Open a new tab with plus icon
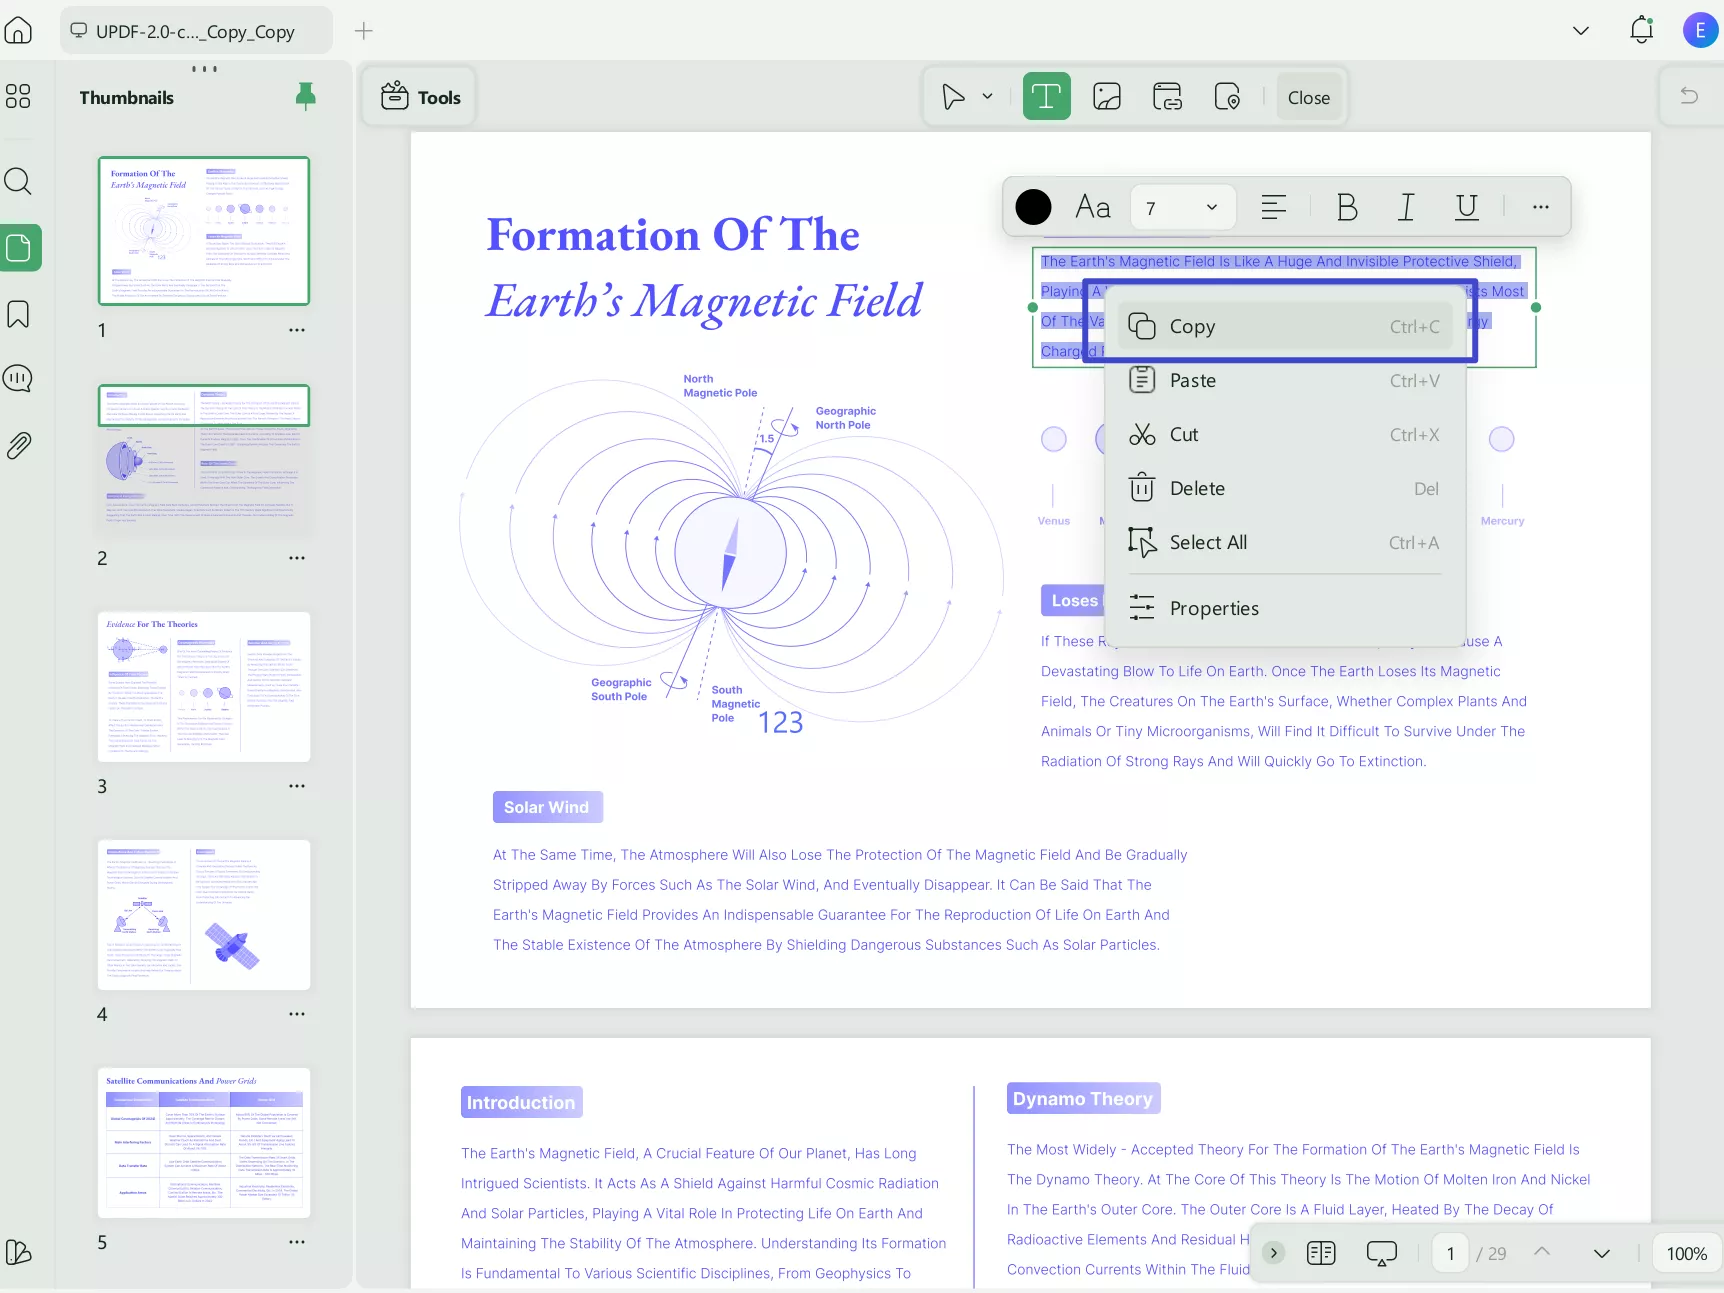Image resolution: width=1724 pixels, height=1293 pixels. (364, 31)
